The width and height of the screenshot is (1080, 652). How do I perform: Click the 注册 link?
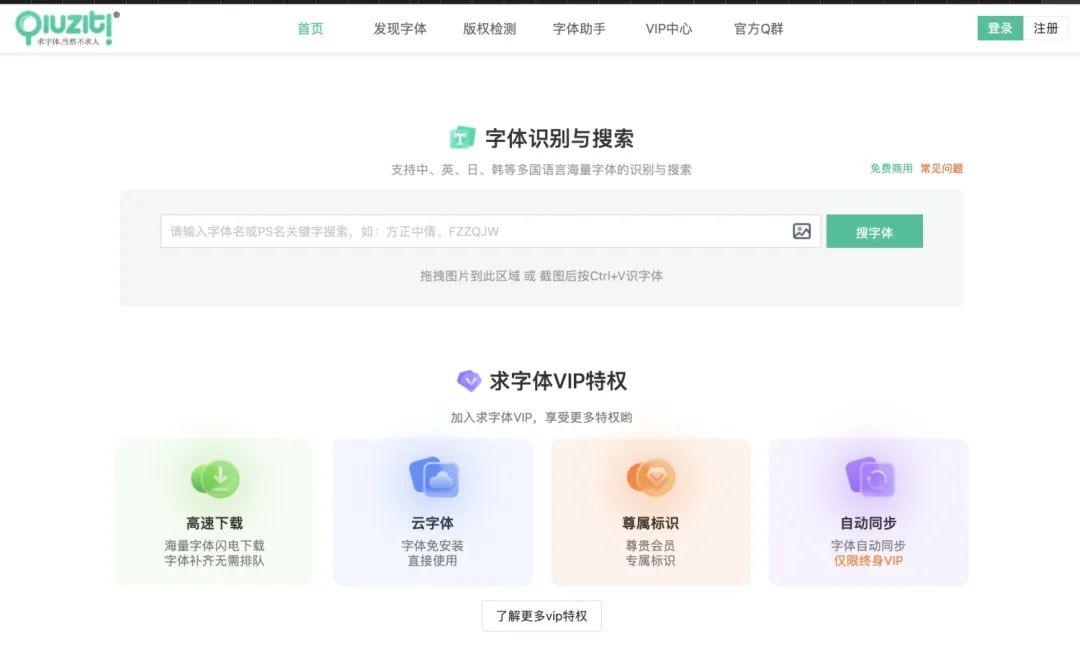pyautogui.click(x=1046, y=28)
